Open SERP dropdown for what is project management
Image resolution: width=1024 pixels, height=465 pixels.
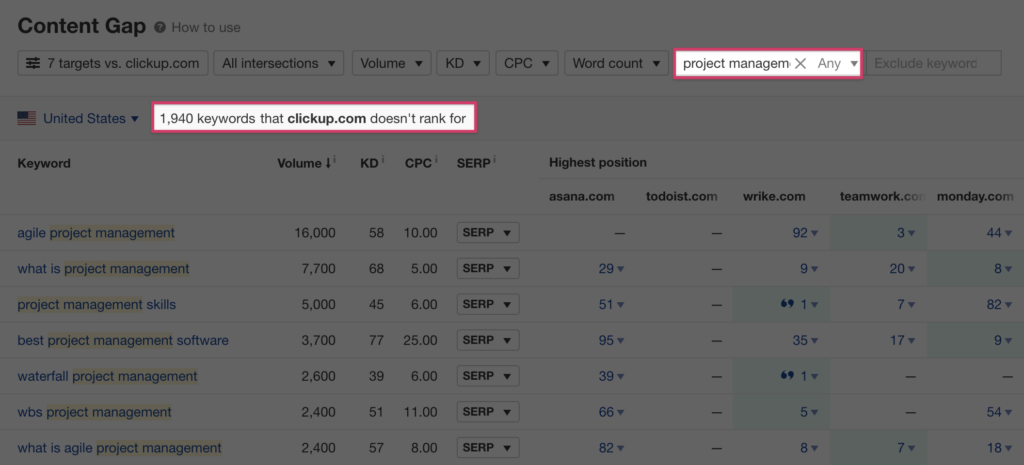coord(488,268)
